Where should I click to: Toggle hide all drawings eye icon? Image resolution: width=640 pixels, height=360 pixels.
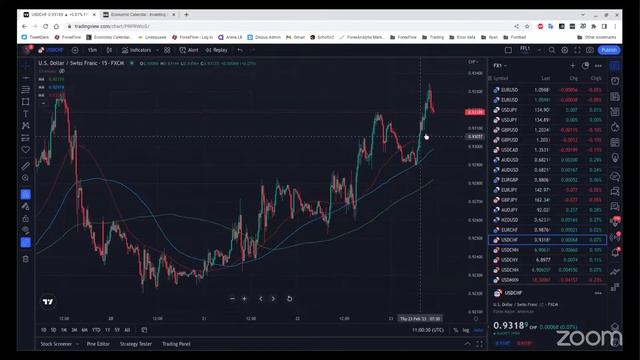point(26,230)
